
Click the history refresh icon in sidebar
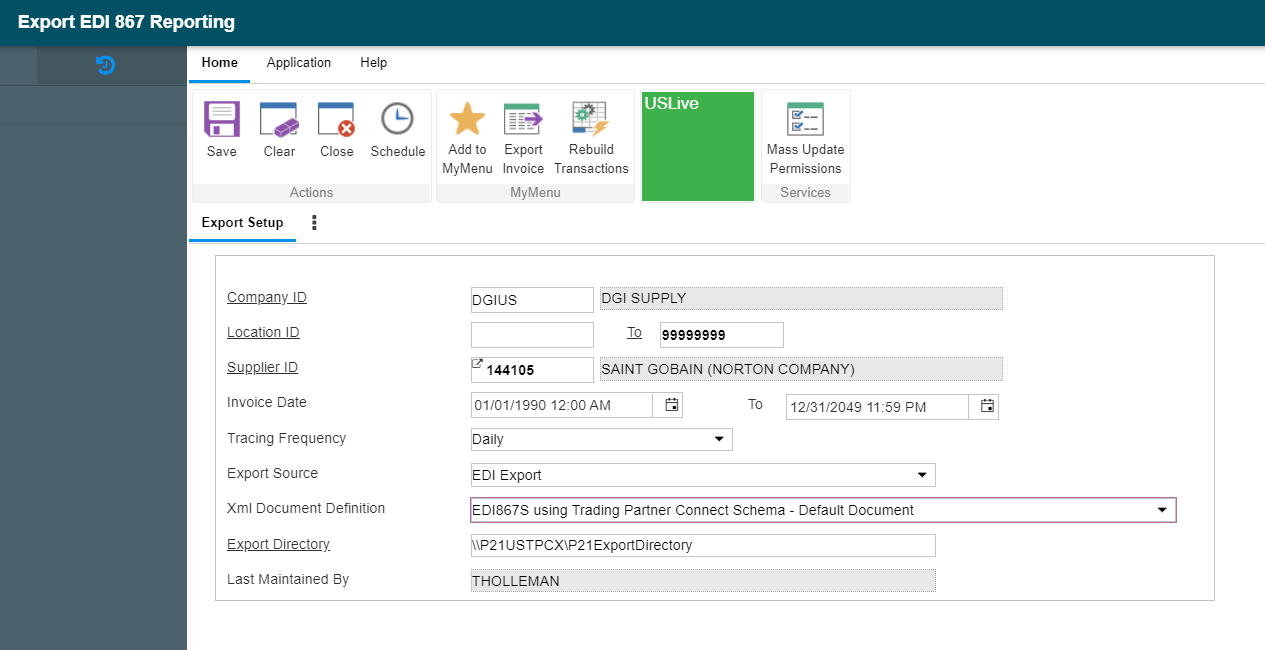coord(105,66)
